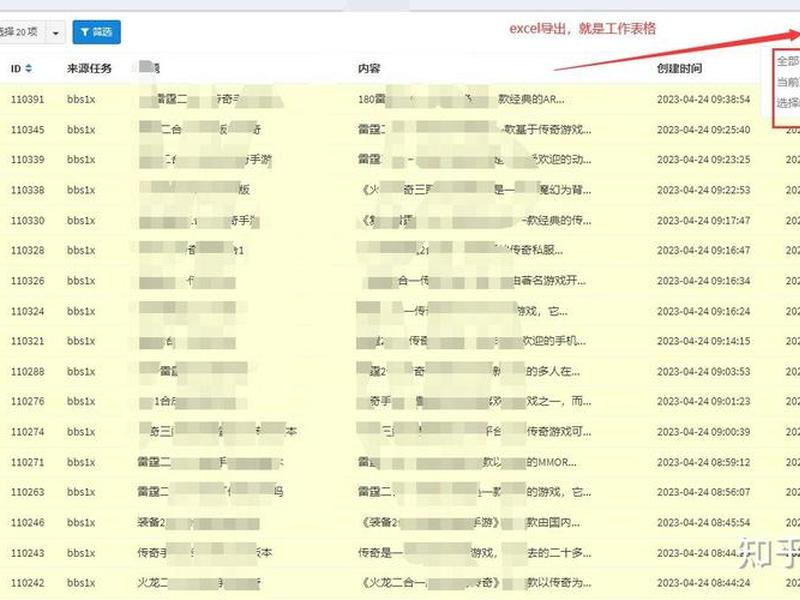Click the 创建时间 column header

[679, 68]
